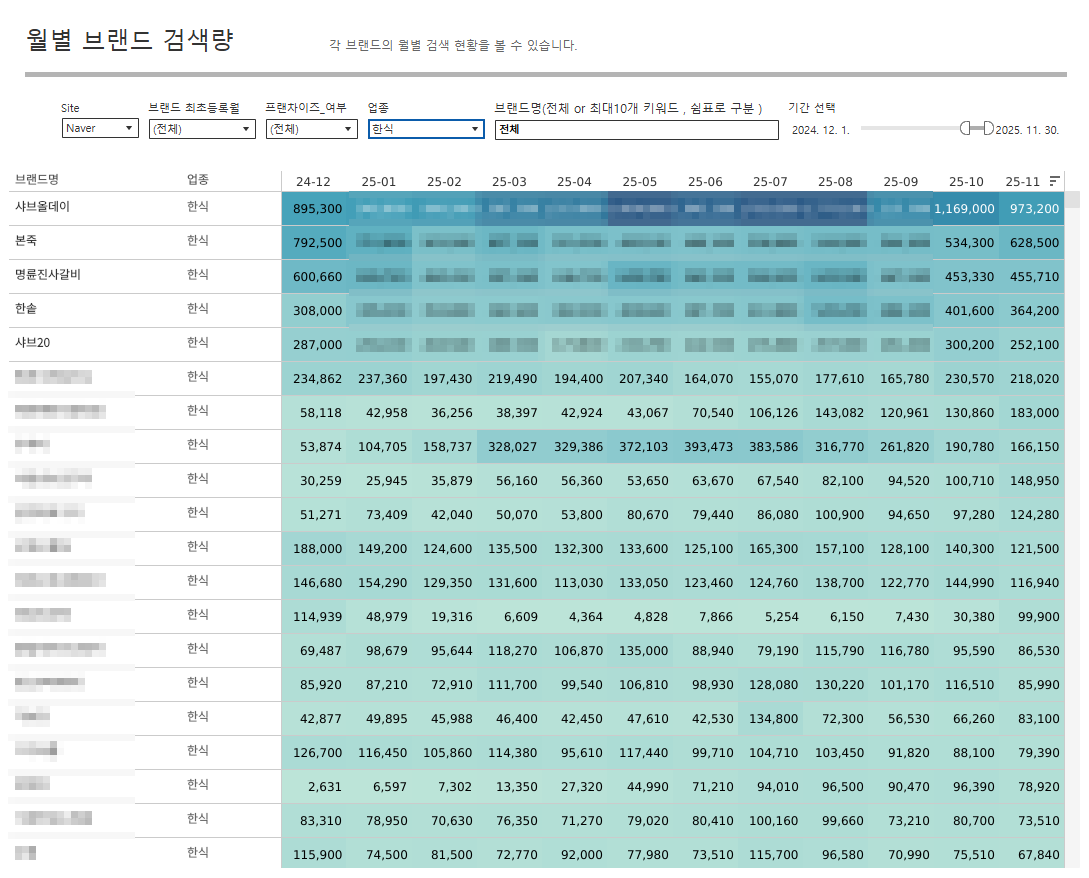Click the 1,169,000 cell for 샤브올데이
This screenshot has width=1089, height=878.
pos(965,209)
